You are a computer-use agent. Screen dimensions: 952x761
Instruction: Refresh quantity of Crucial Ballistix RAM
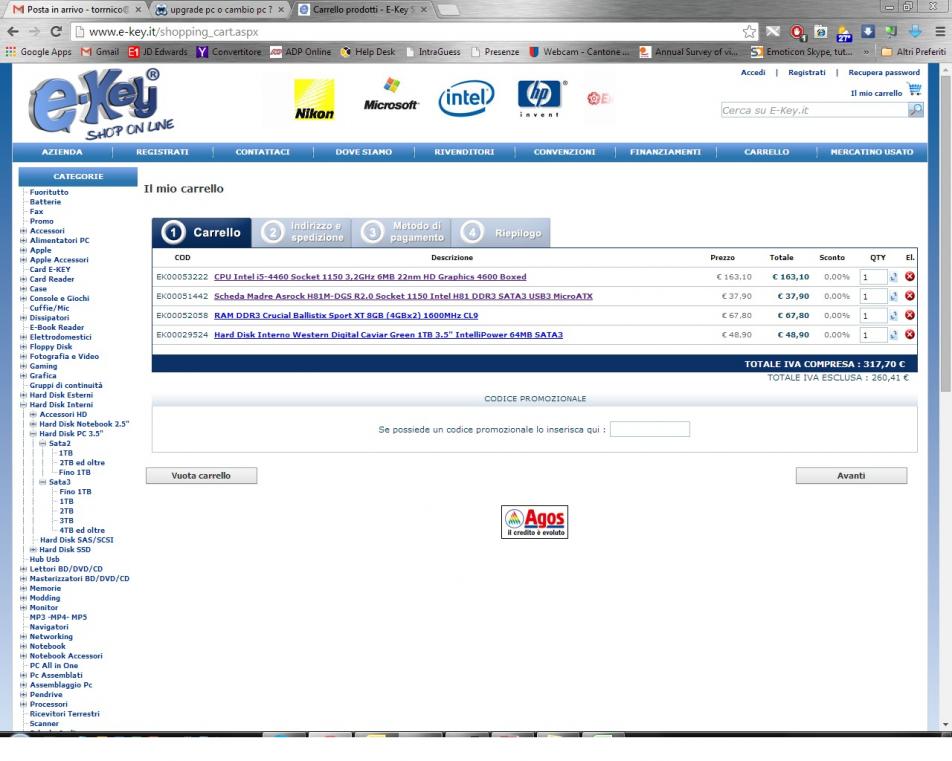(892, 315)
